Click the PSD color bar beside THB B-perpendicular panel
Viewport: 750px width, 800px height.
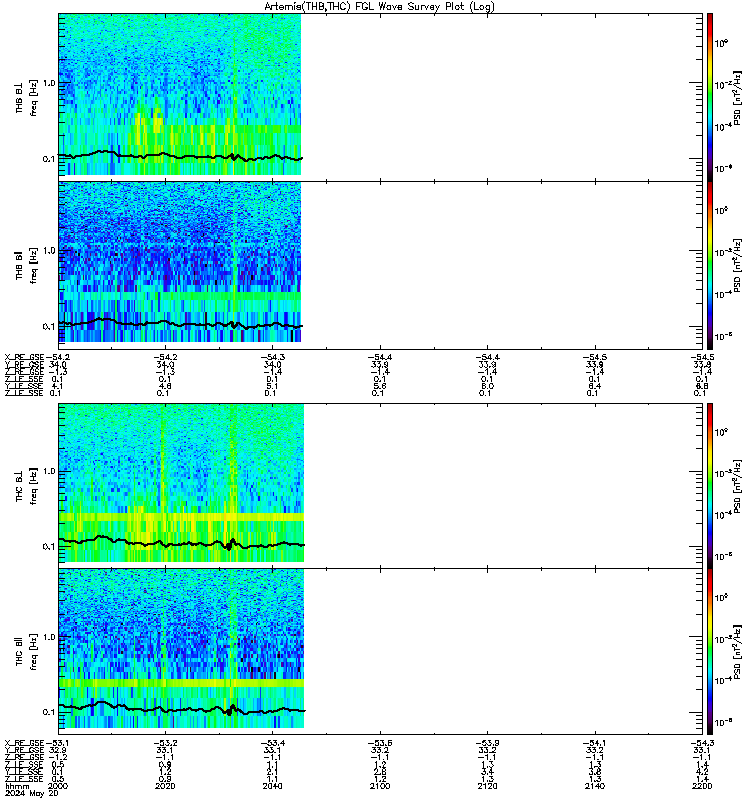(710, 97)
